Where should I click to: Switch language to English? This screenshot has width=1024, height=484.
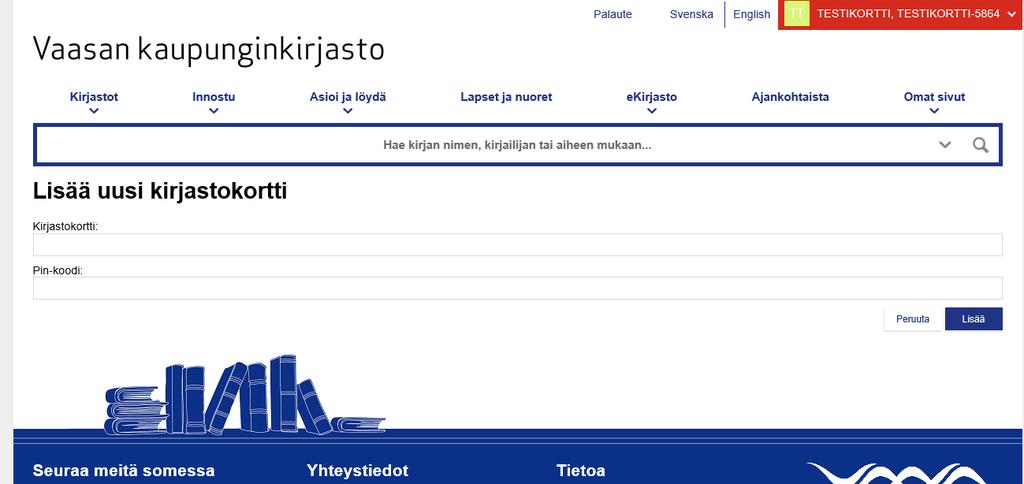(752, 14)
